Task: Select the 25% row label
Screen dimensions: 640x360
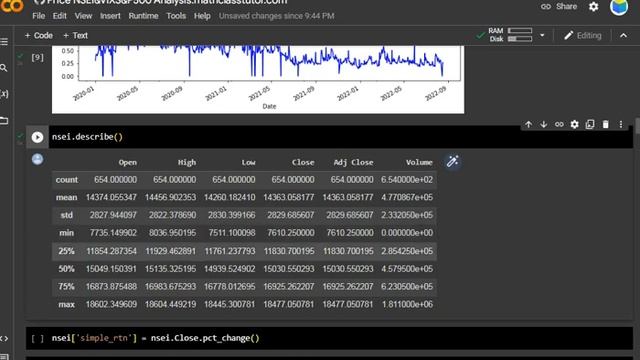Action: (67, 251)
